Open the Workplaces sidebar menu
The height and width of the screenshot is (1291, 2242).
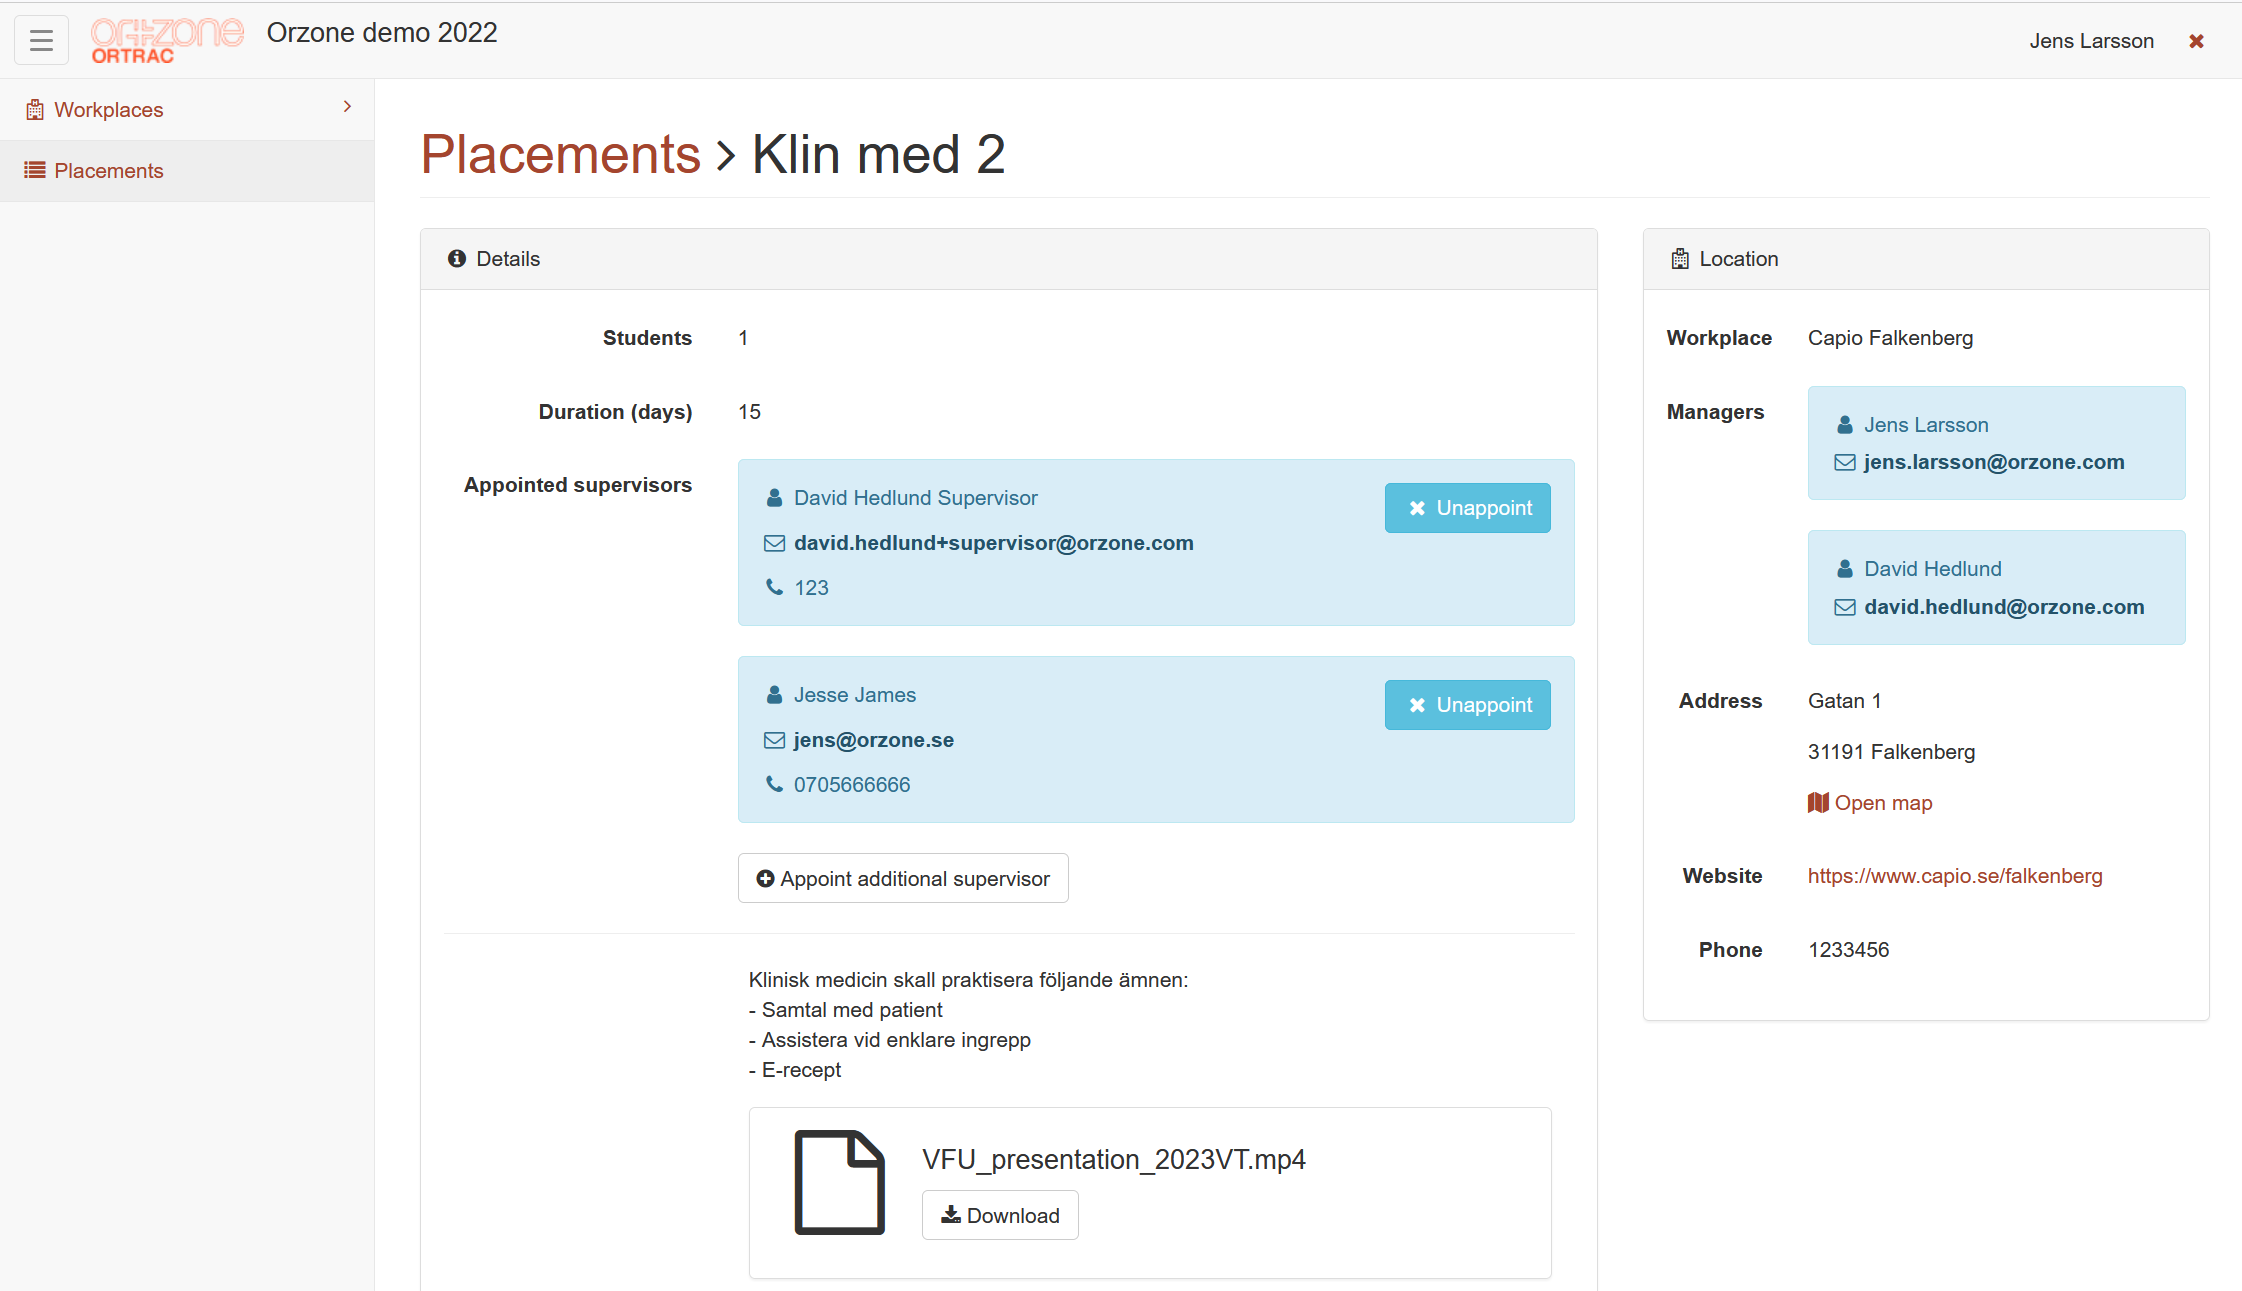[109, 110]
